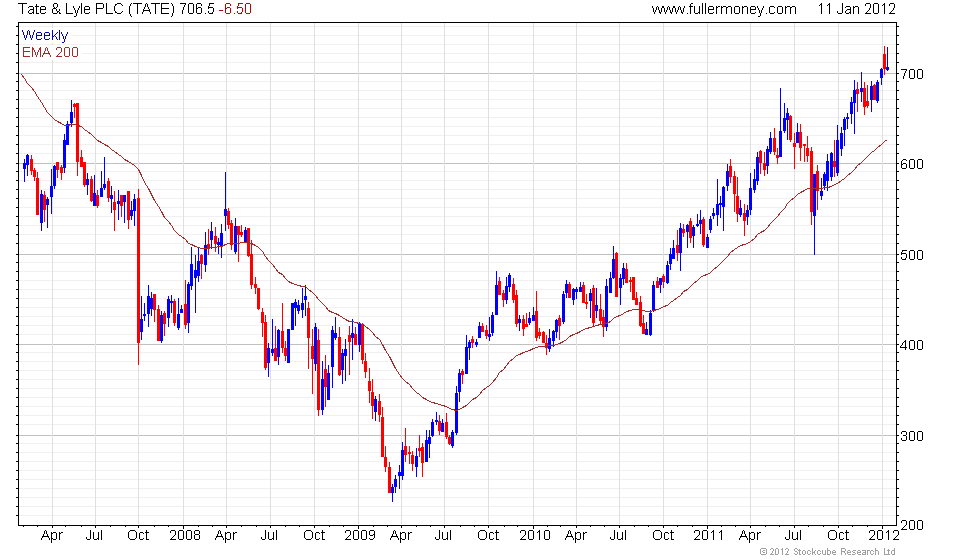Click the 2008 year label on date axis
This screenshot has width=980, height=560.
click(x=185, y=536)
